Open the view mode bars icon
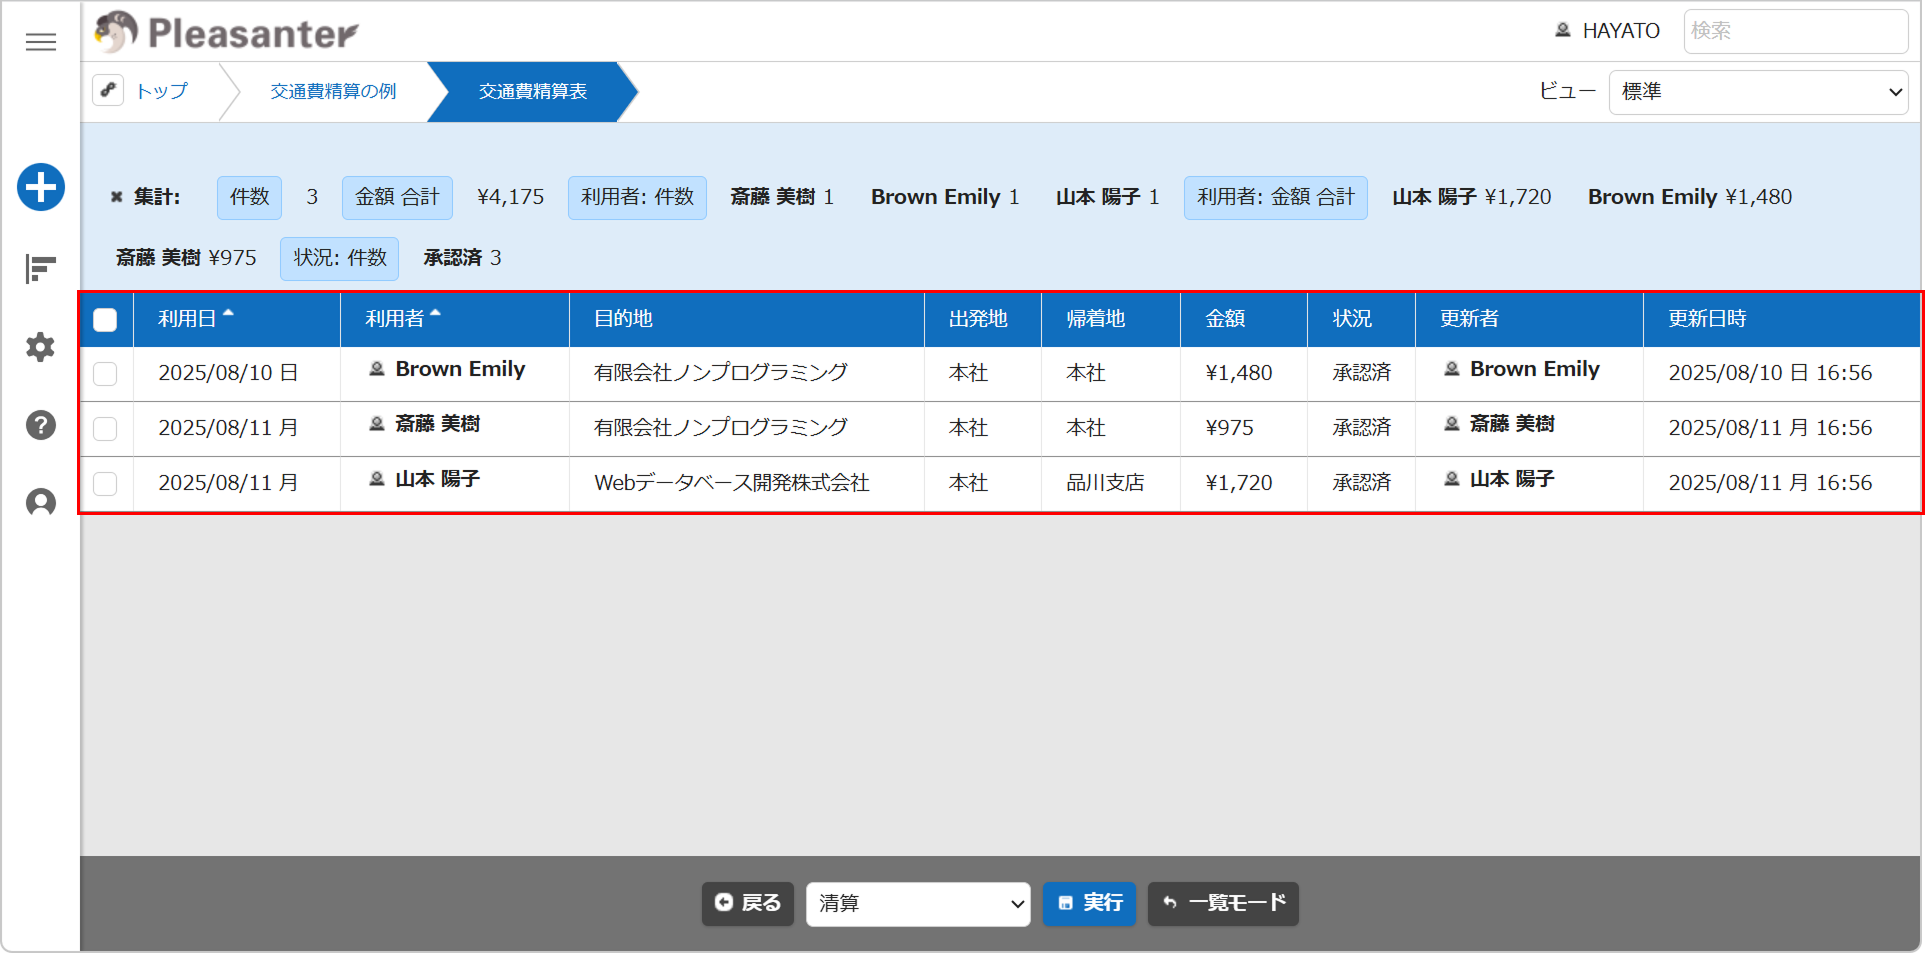Image resolution: width=1925 pixels, height=953 pixels. point(41,268)
